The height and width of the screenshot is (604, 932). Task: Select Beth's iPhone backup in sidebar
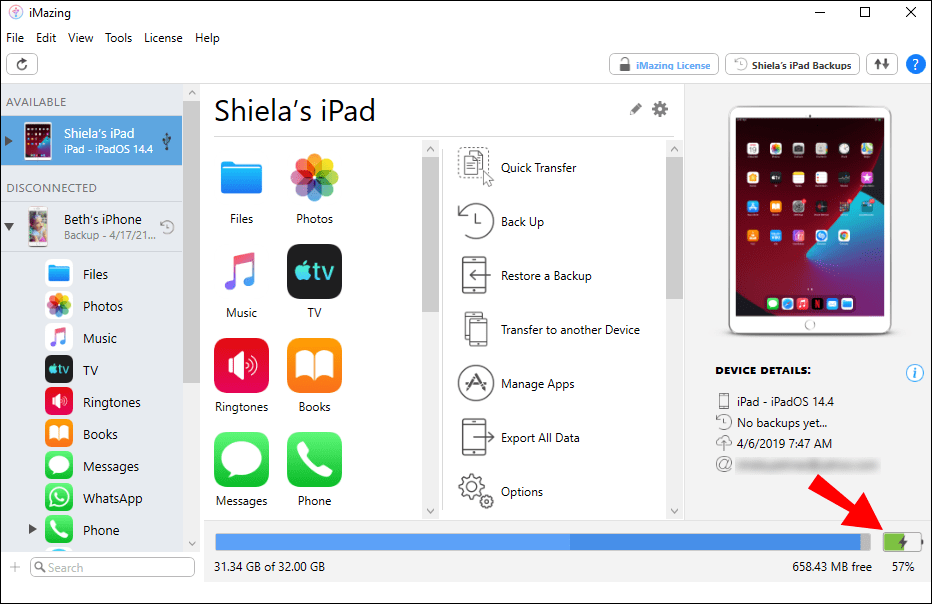click(x=92, y=226)
